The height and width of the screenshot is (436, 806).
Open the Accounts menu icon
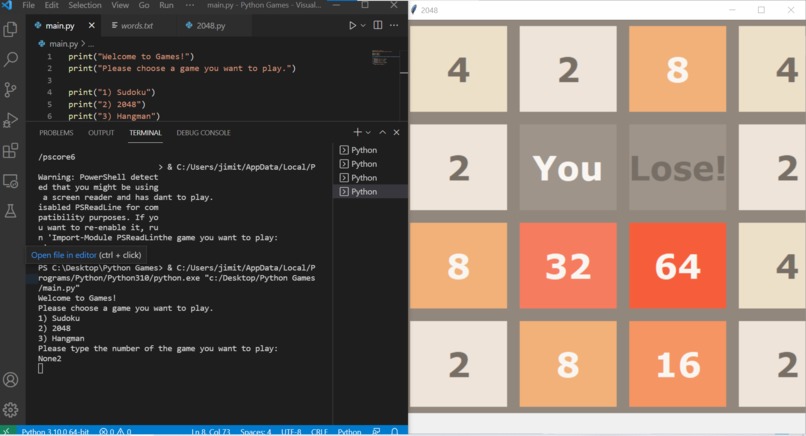tap(10, 379)
